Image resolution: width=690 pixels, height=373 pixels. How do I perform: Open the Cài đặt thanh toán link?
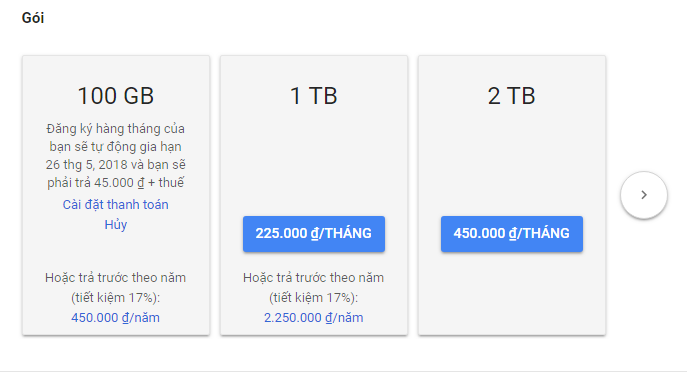pos(115,205)
